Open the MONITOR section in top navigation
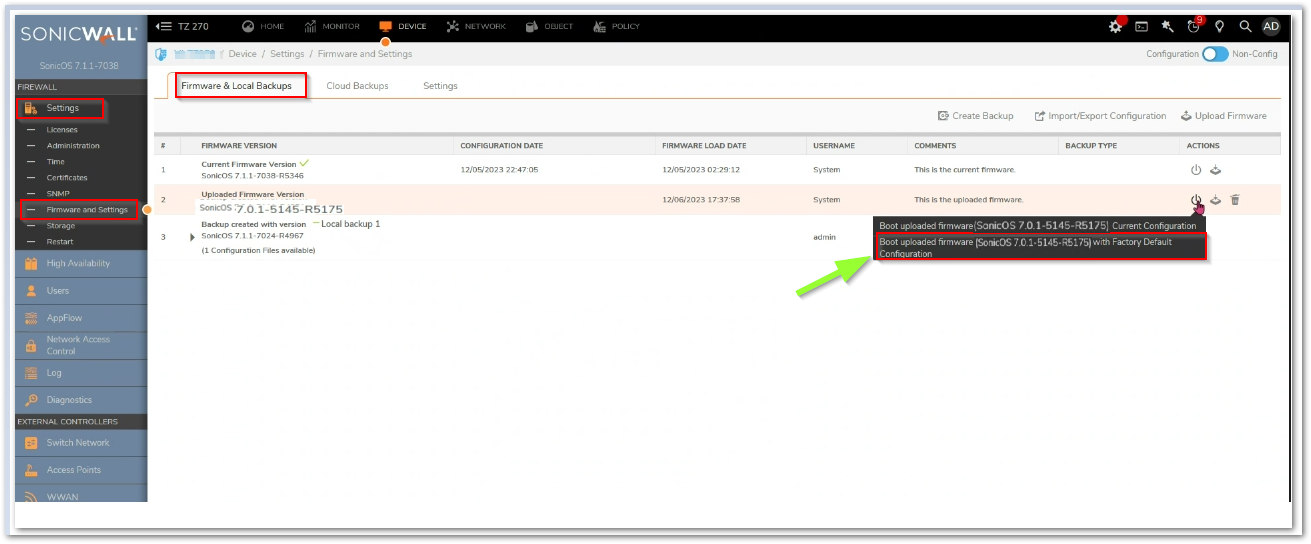Image resolution: width=1311 pixels, height=544 pixels. point(332,26)
